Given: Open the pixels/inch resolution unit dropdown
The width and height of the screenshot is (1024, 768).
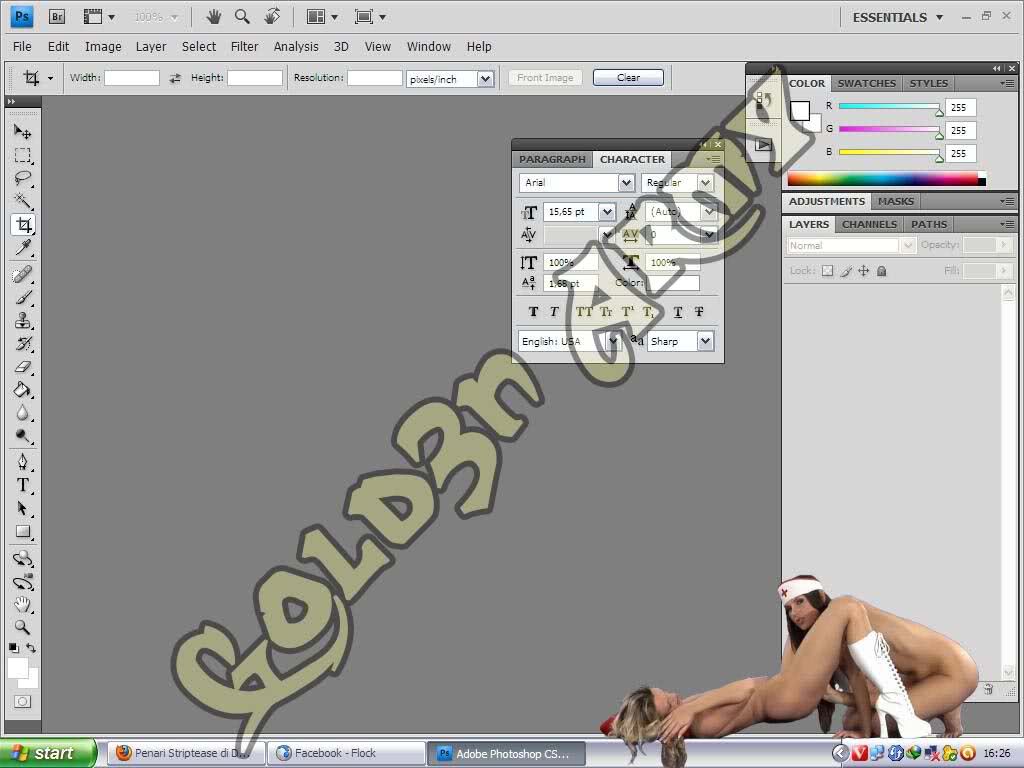Looking at the screenshot, I should [x=485, y=79].
